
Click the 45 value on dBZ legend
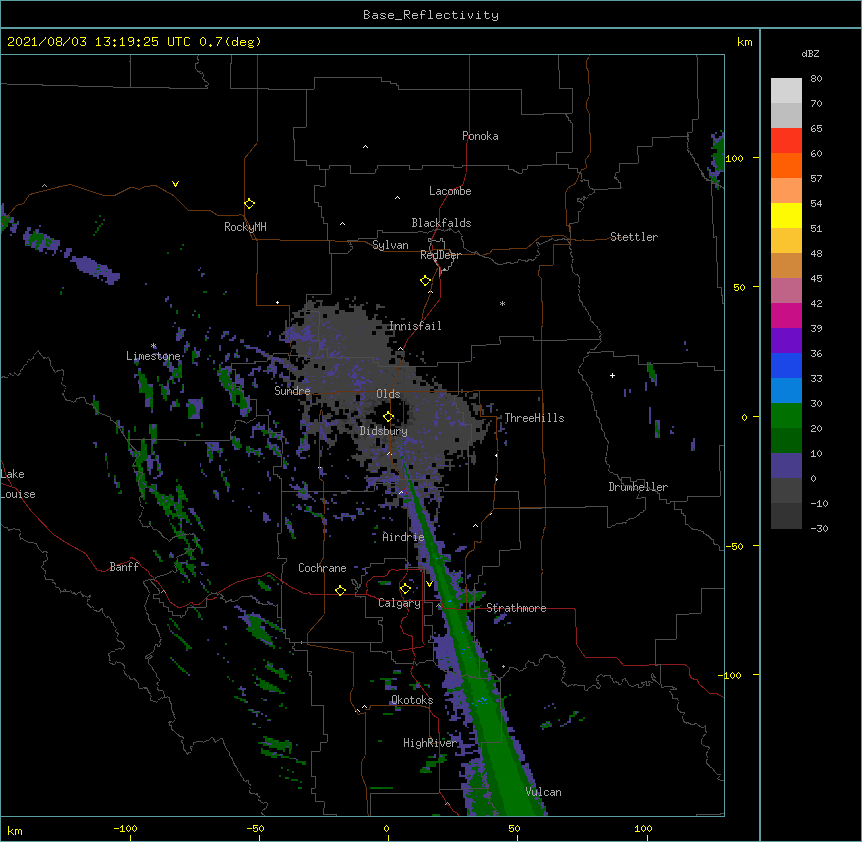point(816,279)
